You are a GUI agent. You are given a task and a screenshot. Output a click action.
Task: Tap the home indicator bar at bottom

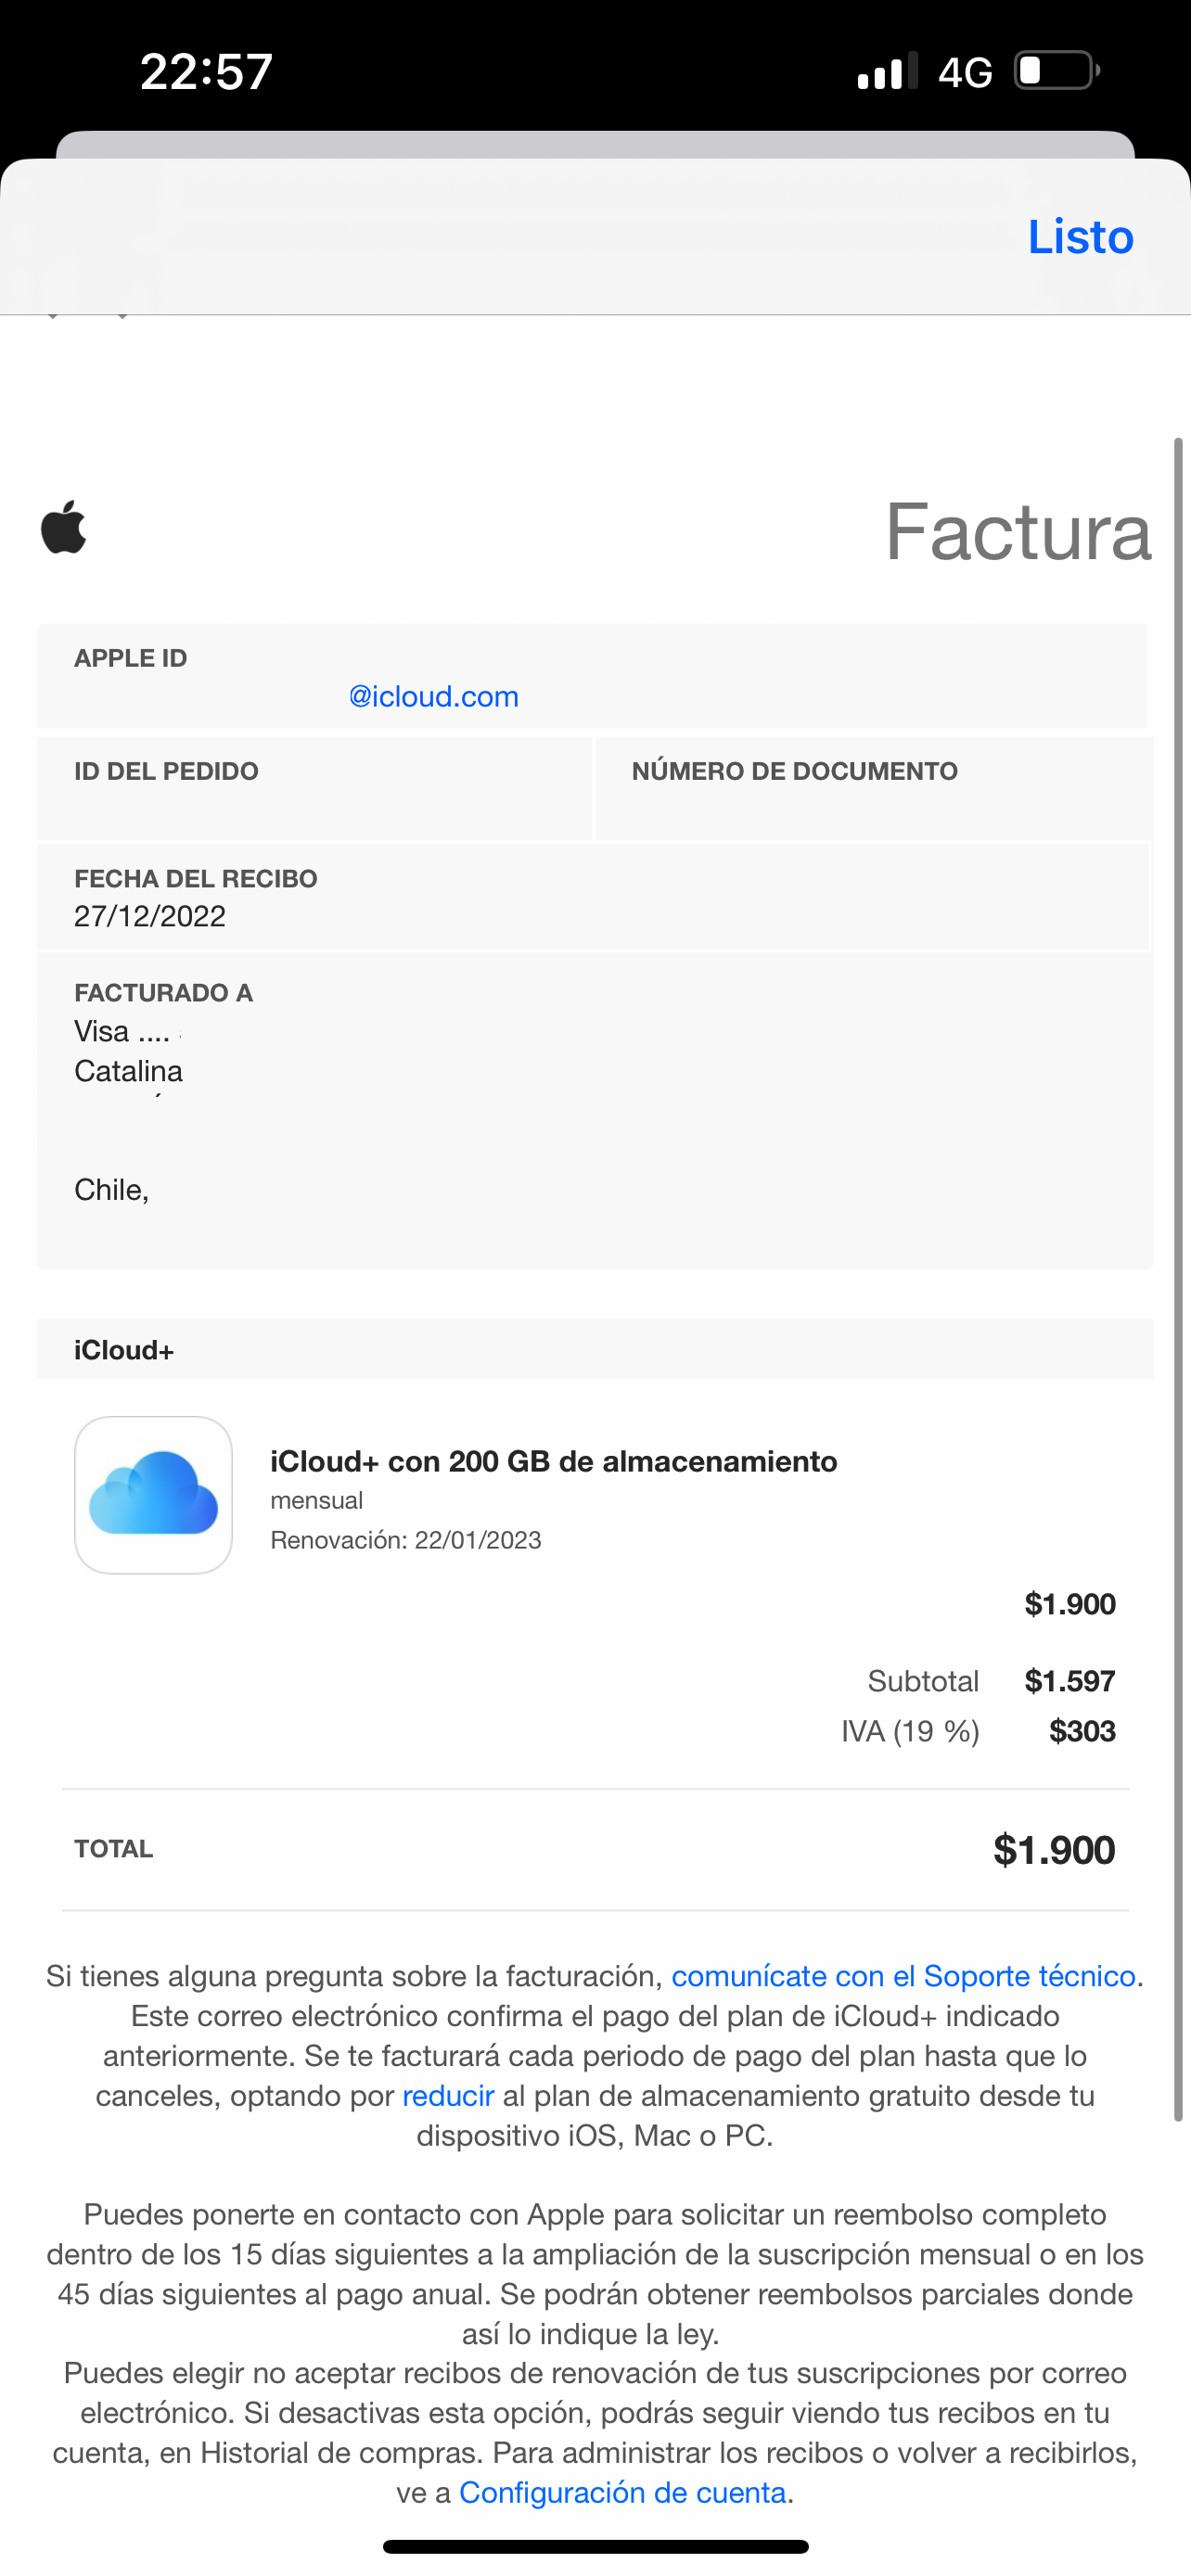[x=595, y=2546]
